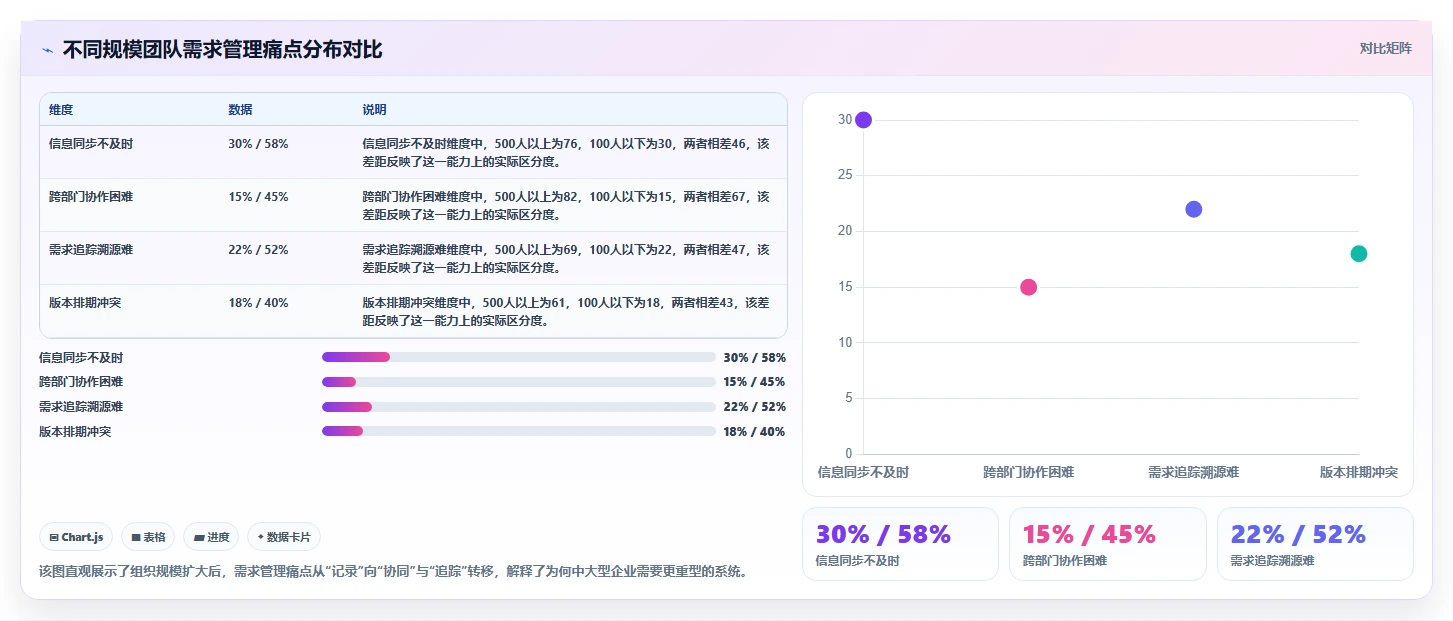The image size is (1453, 621).
Task: Click table value 15% / 45%
Action: 258,197
